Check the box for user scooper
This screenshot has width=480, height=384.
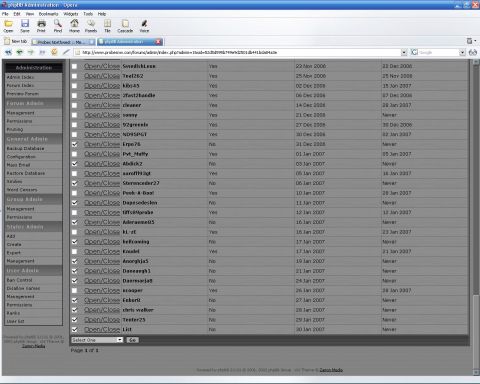pyautogui.click(x=74, y=291)
